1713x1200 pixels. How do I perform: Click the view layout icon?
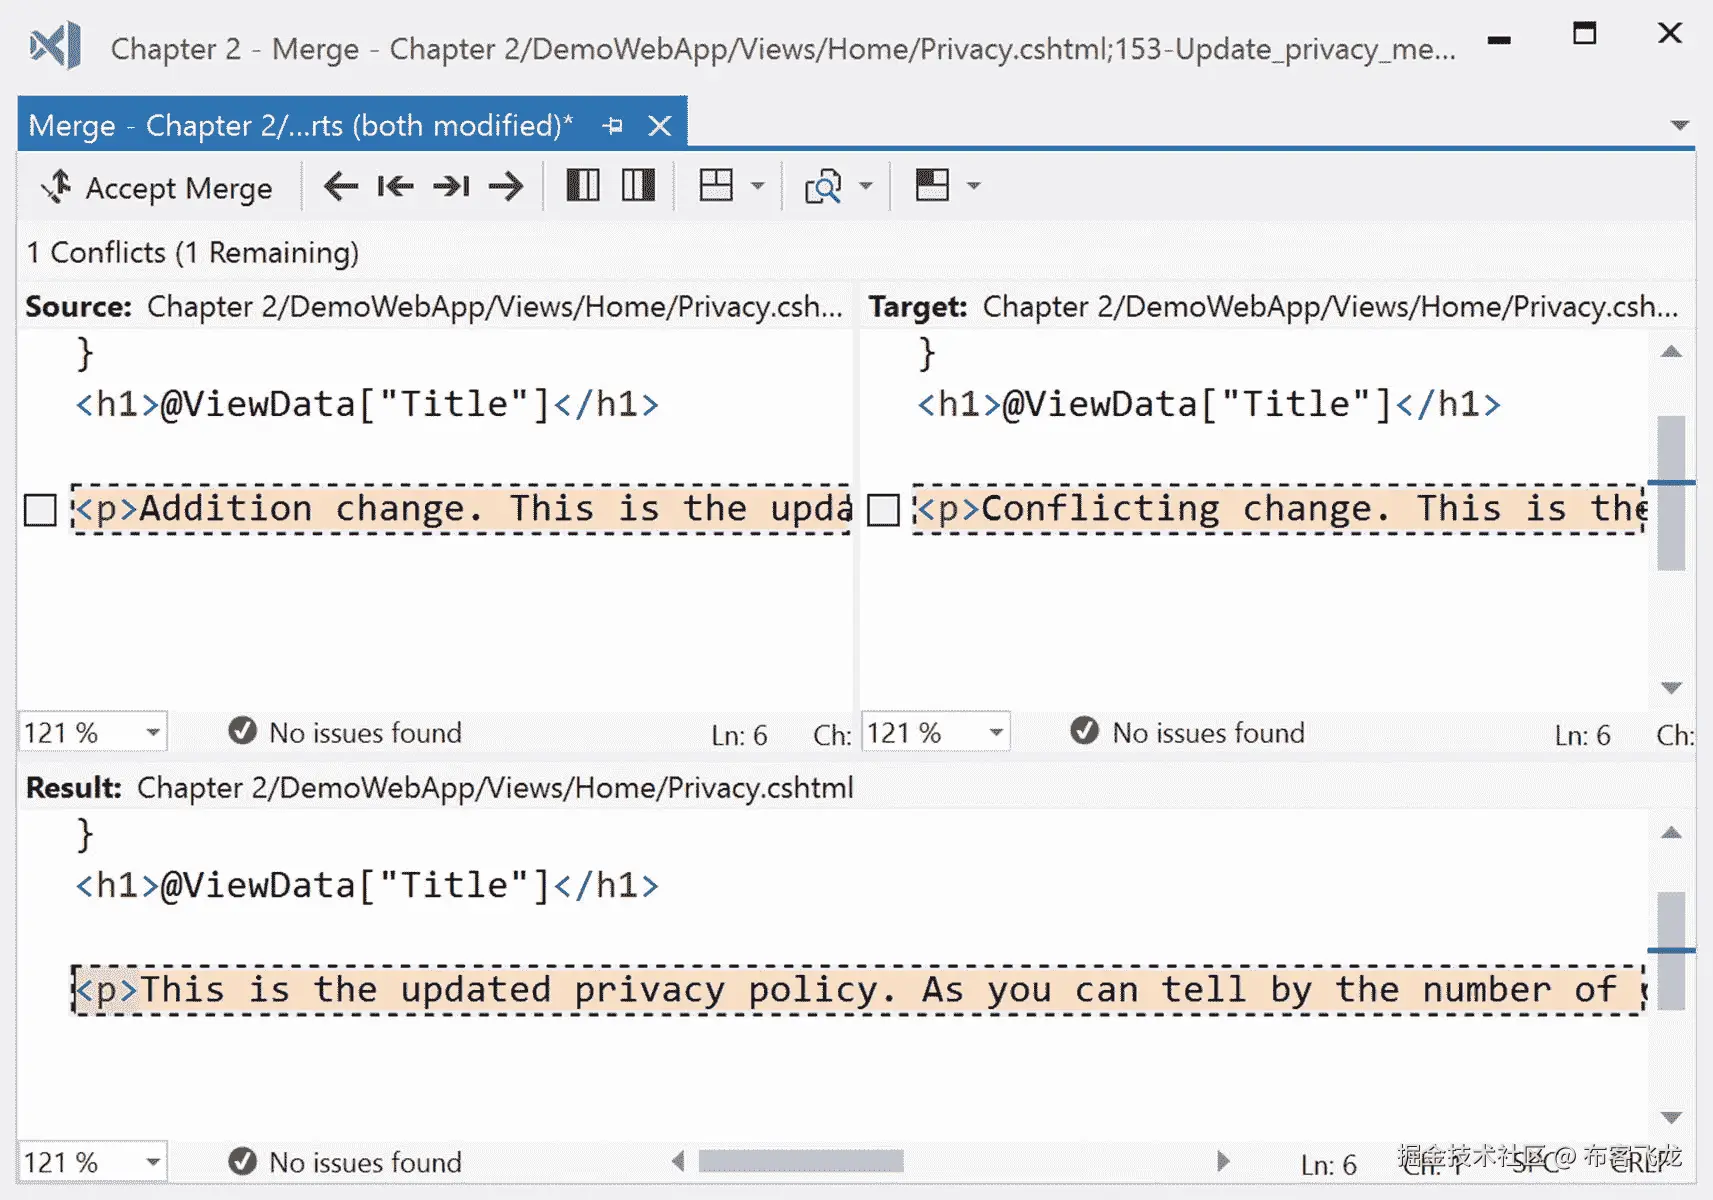pyautogui.click(x=716, y=185)
